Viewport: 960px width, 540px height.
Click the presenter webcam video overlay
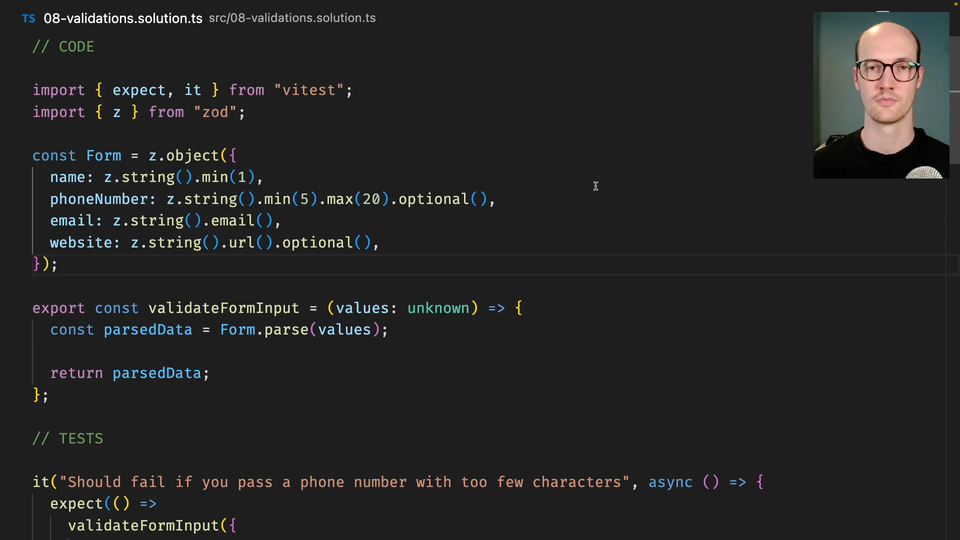tap(880, 95)
